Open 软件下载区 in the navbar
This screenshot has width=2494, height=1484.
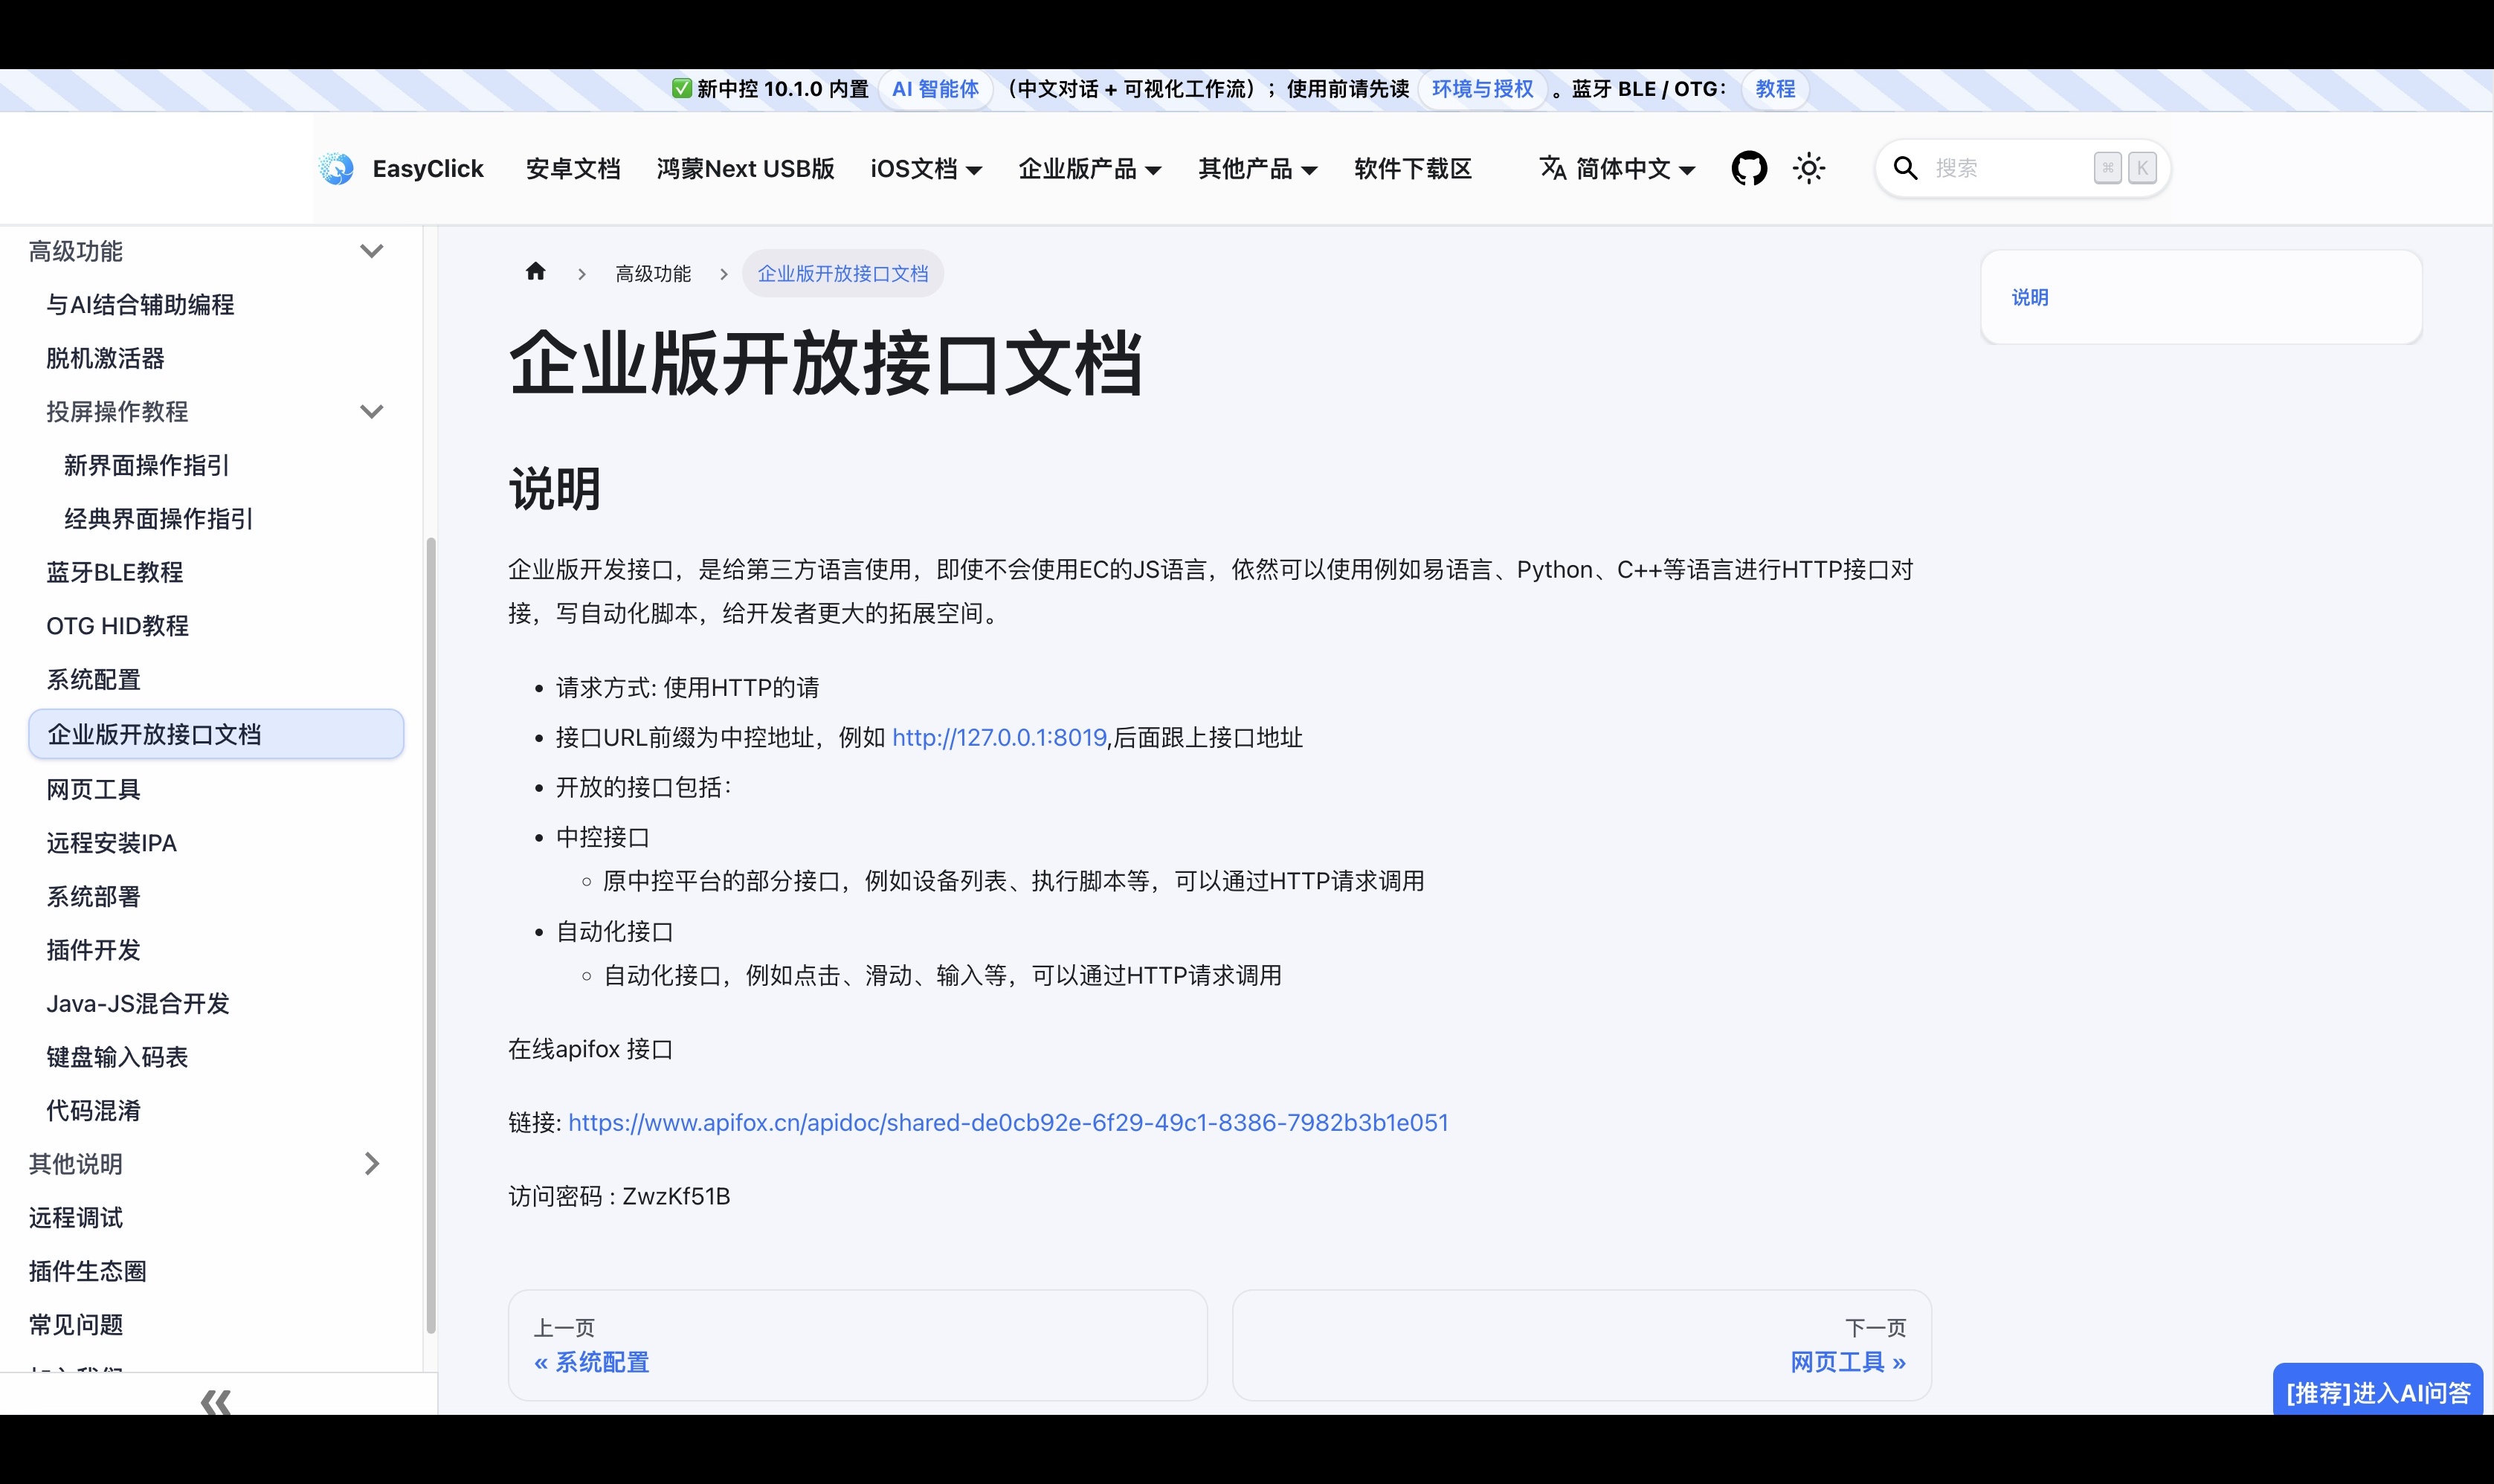pyautogui.click(x=1413, y=169)
